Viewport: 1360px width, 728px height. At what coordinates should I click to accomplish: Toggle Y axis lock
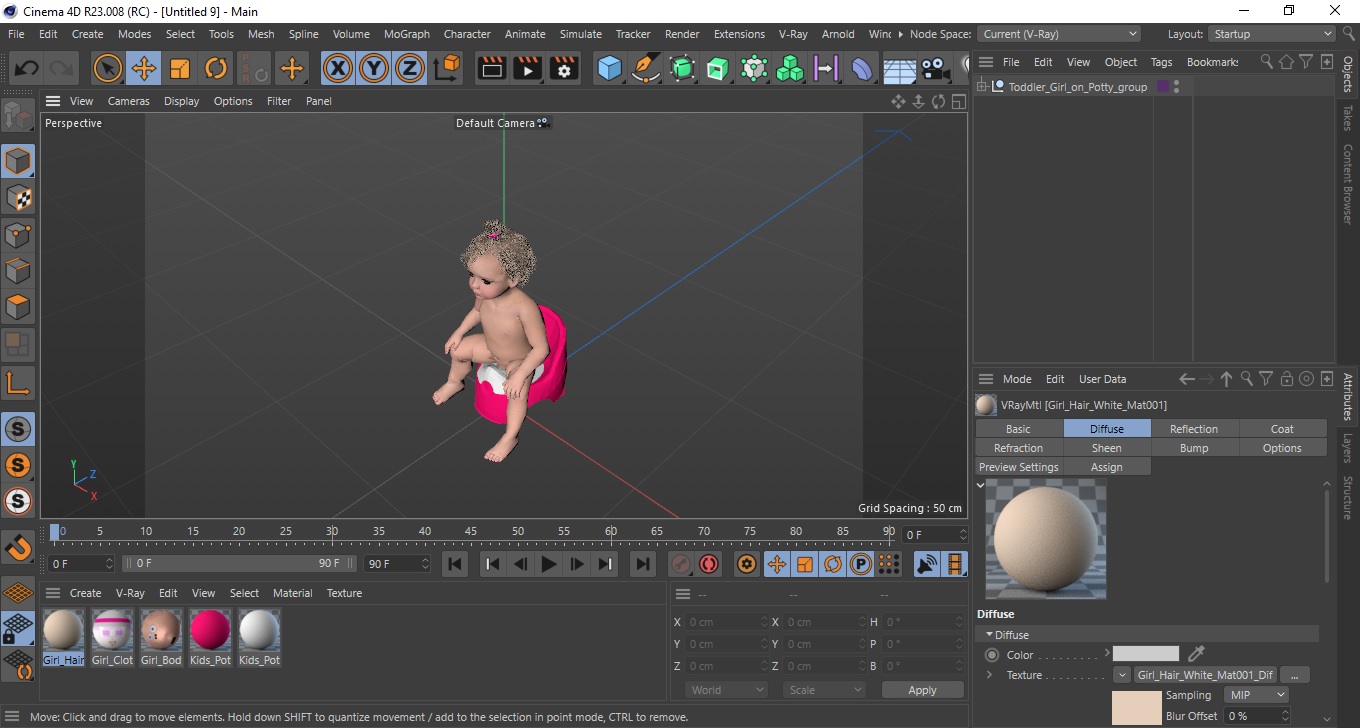point(374,68)
